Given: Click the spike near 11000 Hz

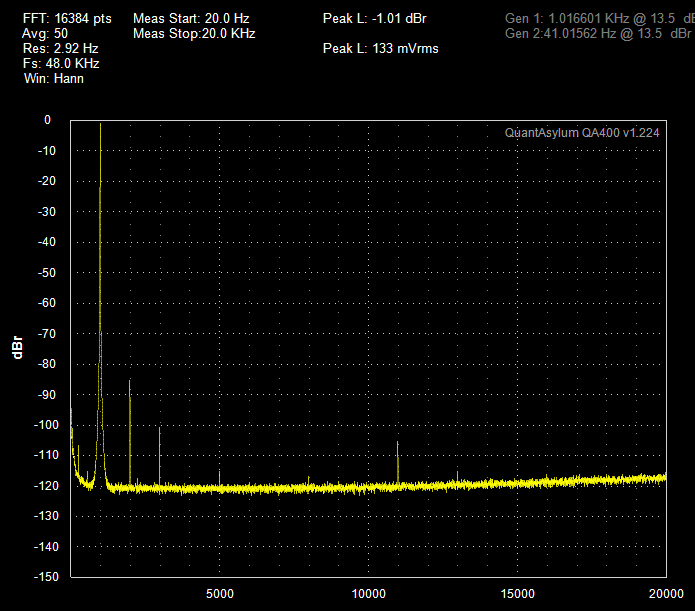Looking at the screenshot, I should coord(398,463).
